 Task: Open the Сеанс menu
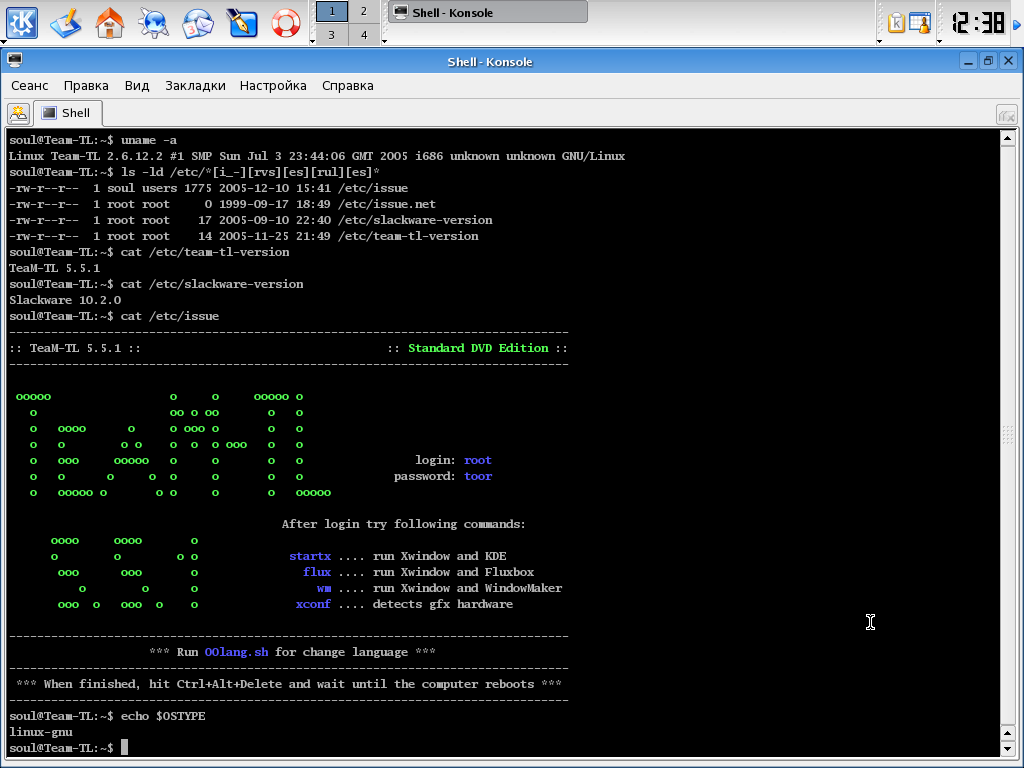click(x=29, y=86)
